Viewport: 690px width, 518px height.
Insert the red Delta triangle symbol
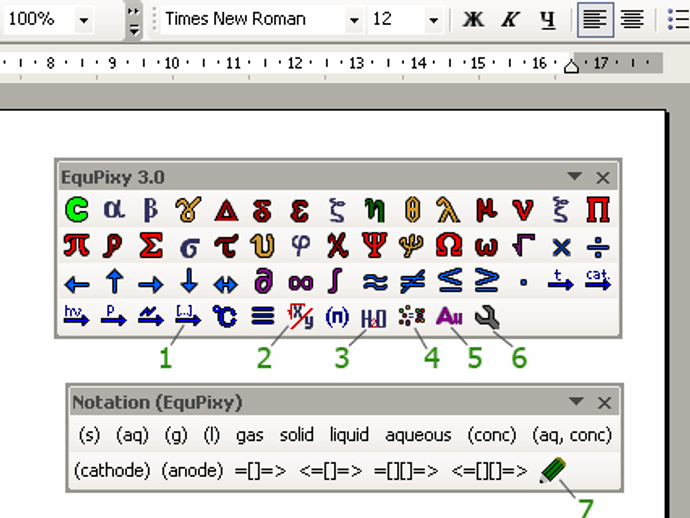point(226,209)
